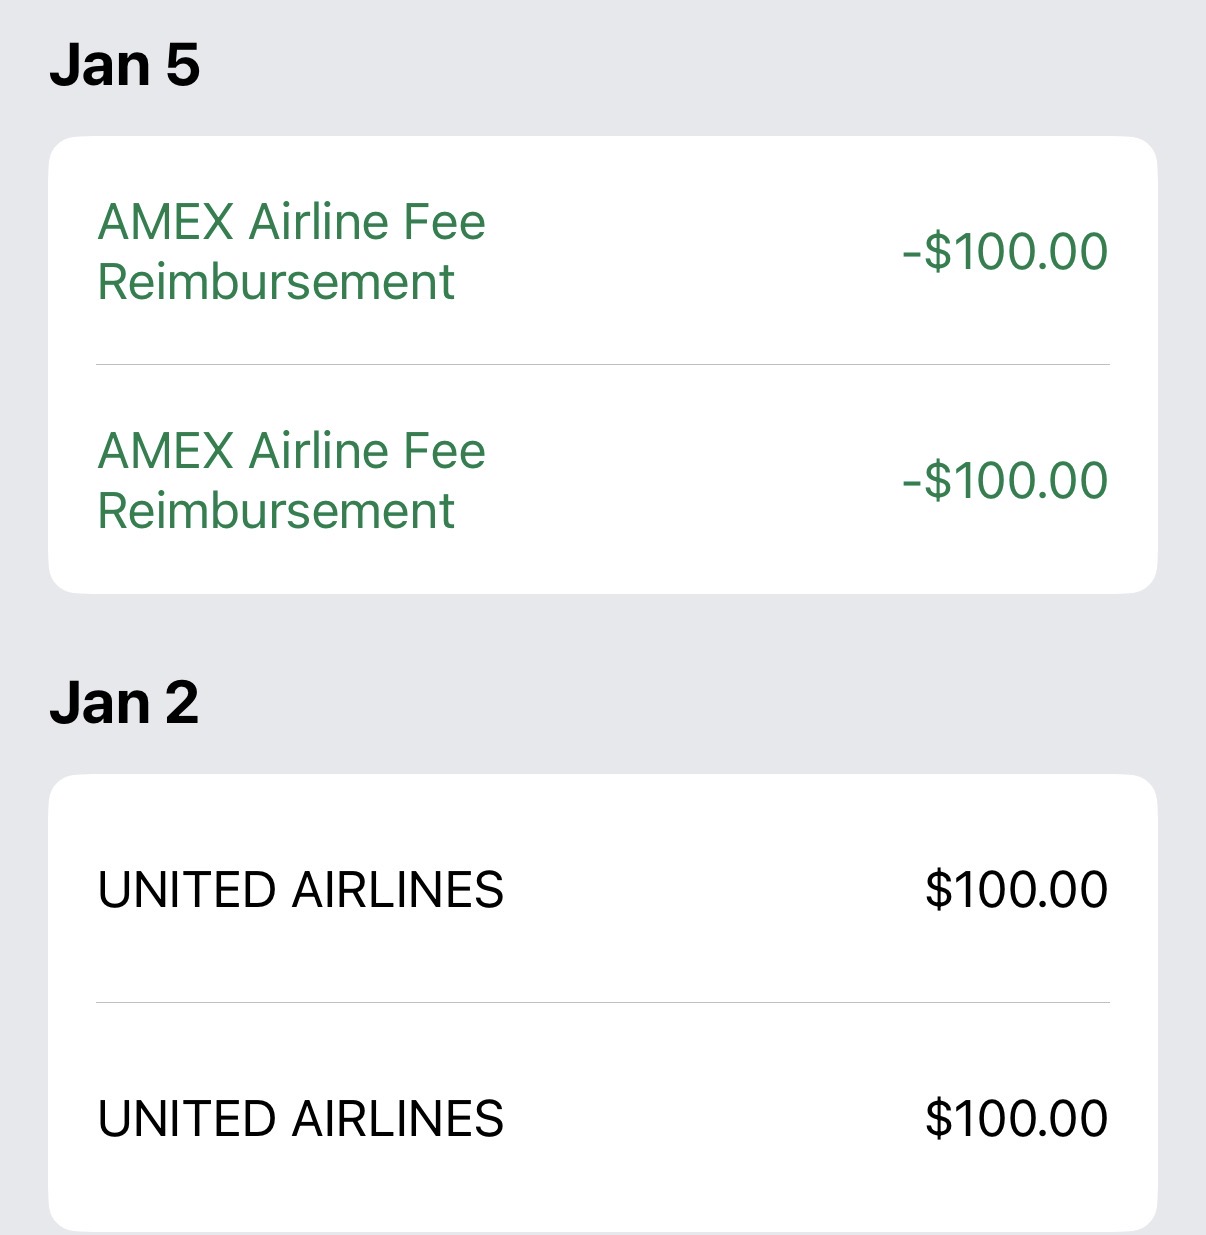Screen dimensions: 1206x1235
Task: Click the bottom black $100.00 charge amount
Action: [1016, 1118]
